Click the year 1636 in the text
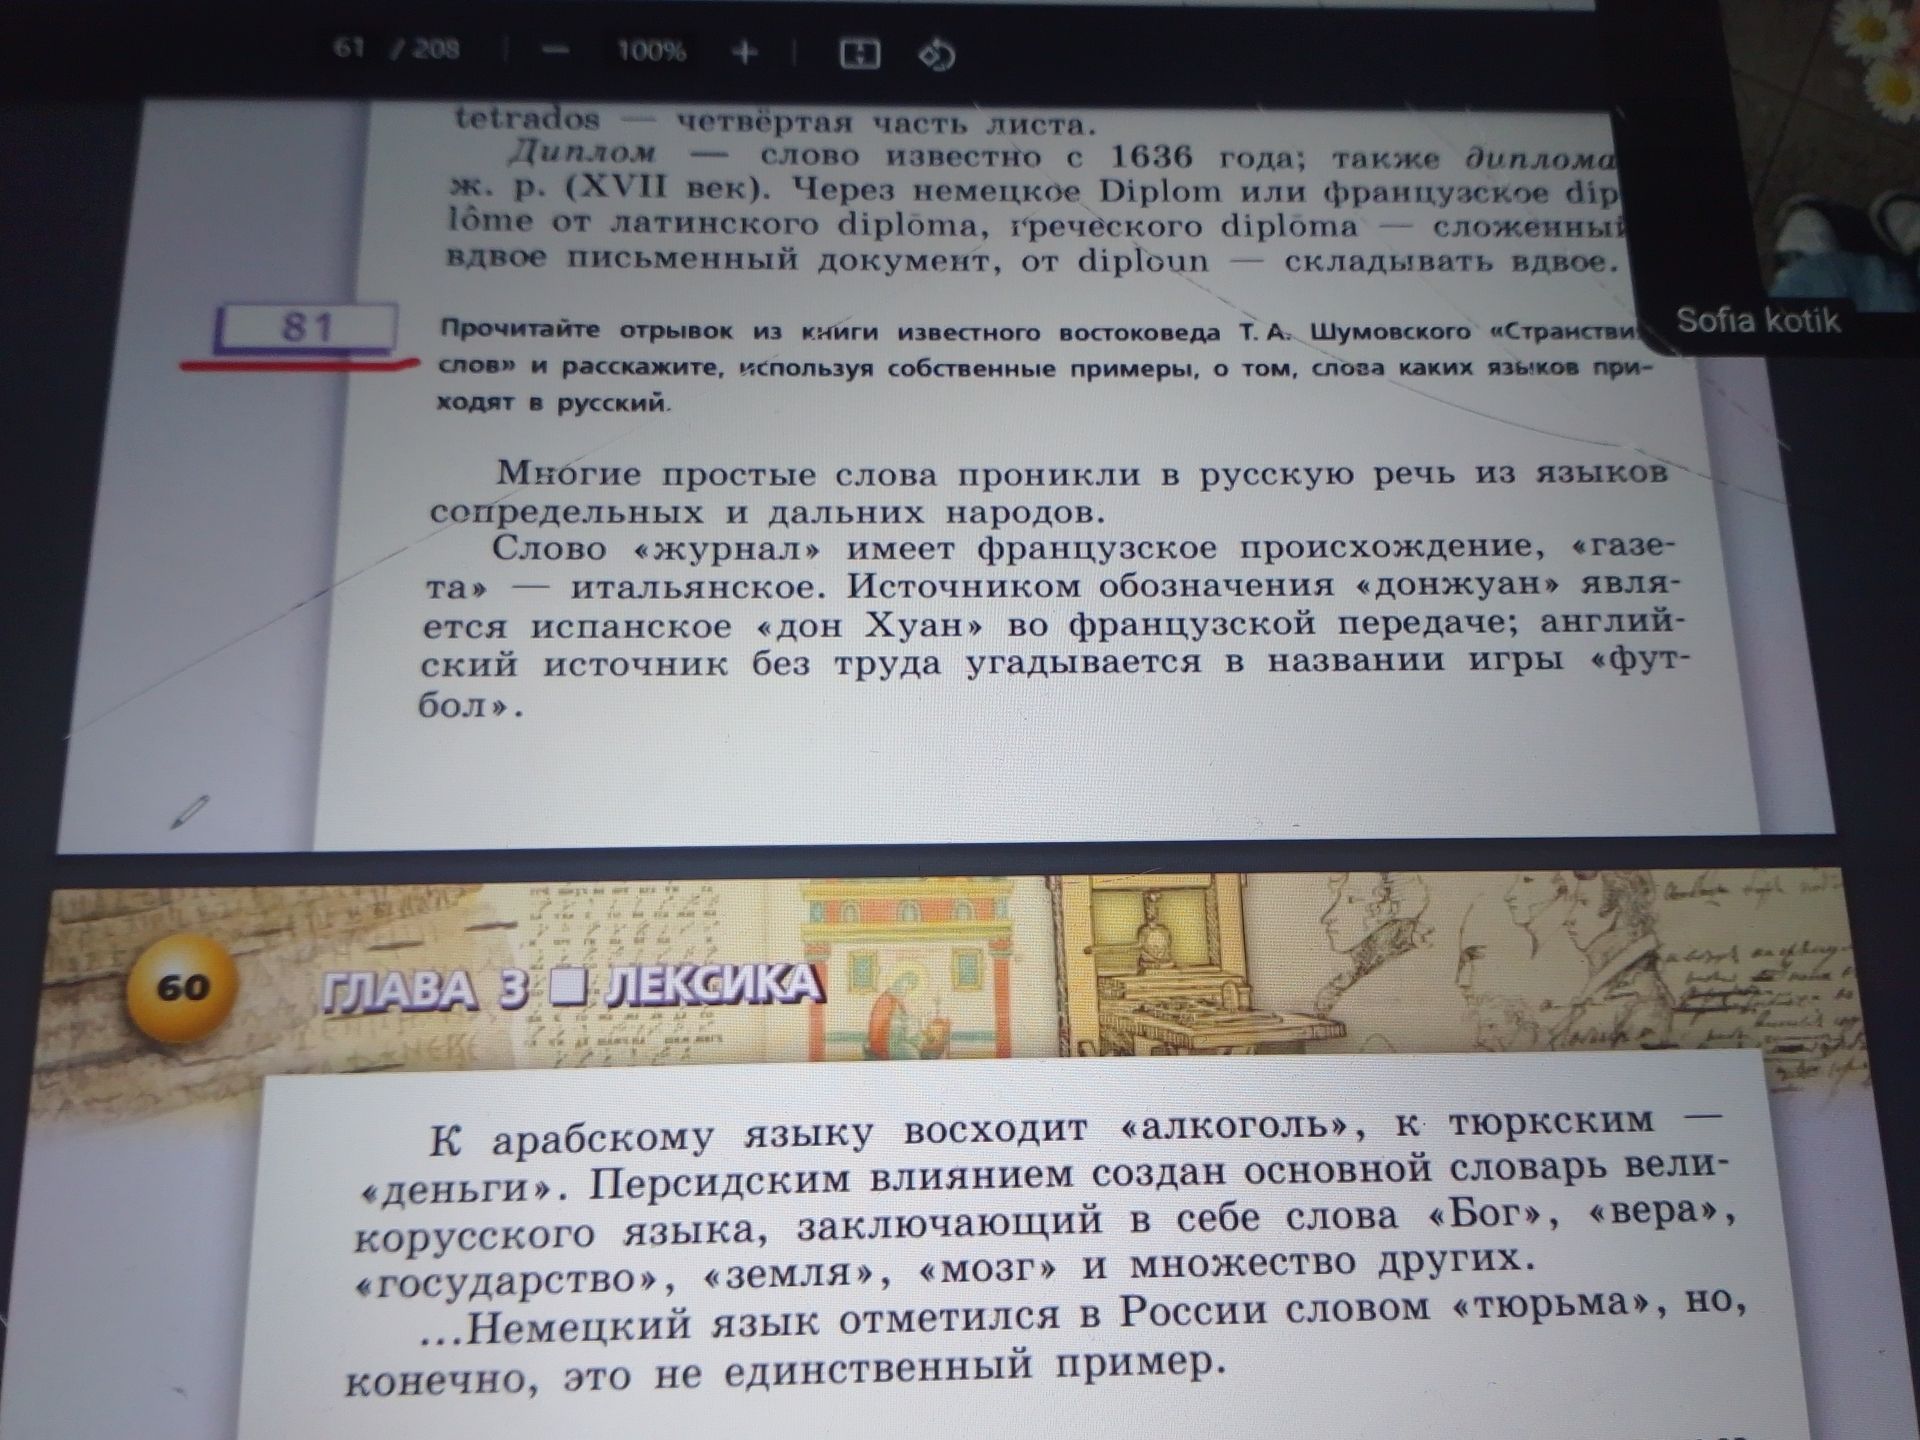1920x1440 pixels. click(x=1151, y=156)
